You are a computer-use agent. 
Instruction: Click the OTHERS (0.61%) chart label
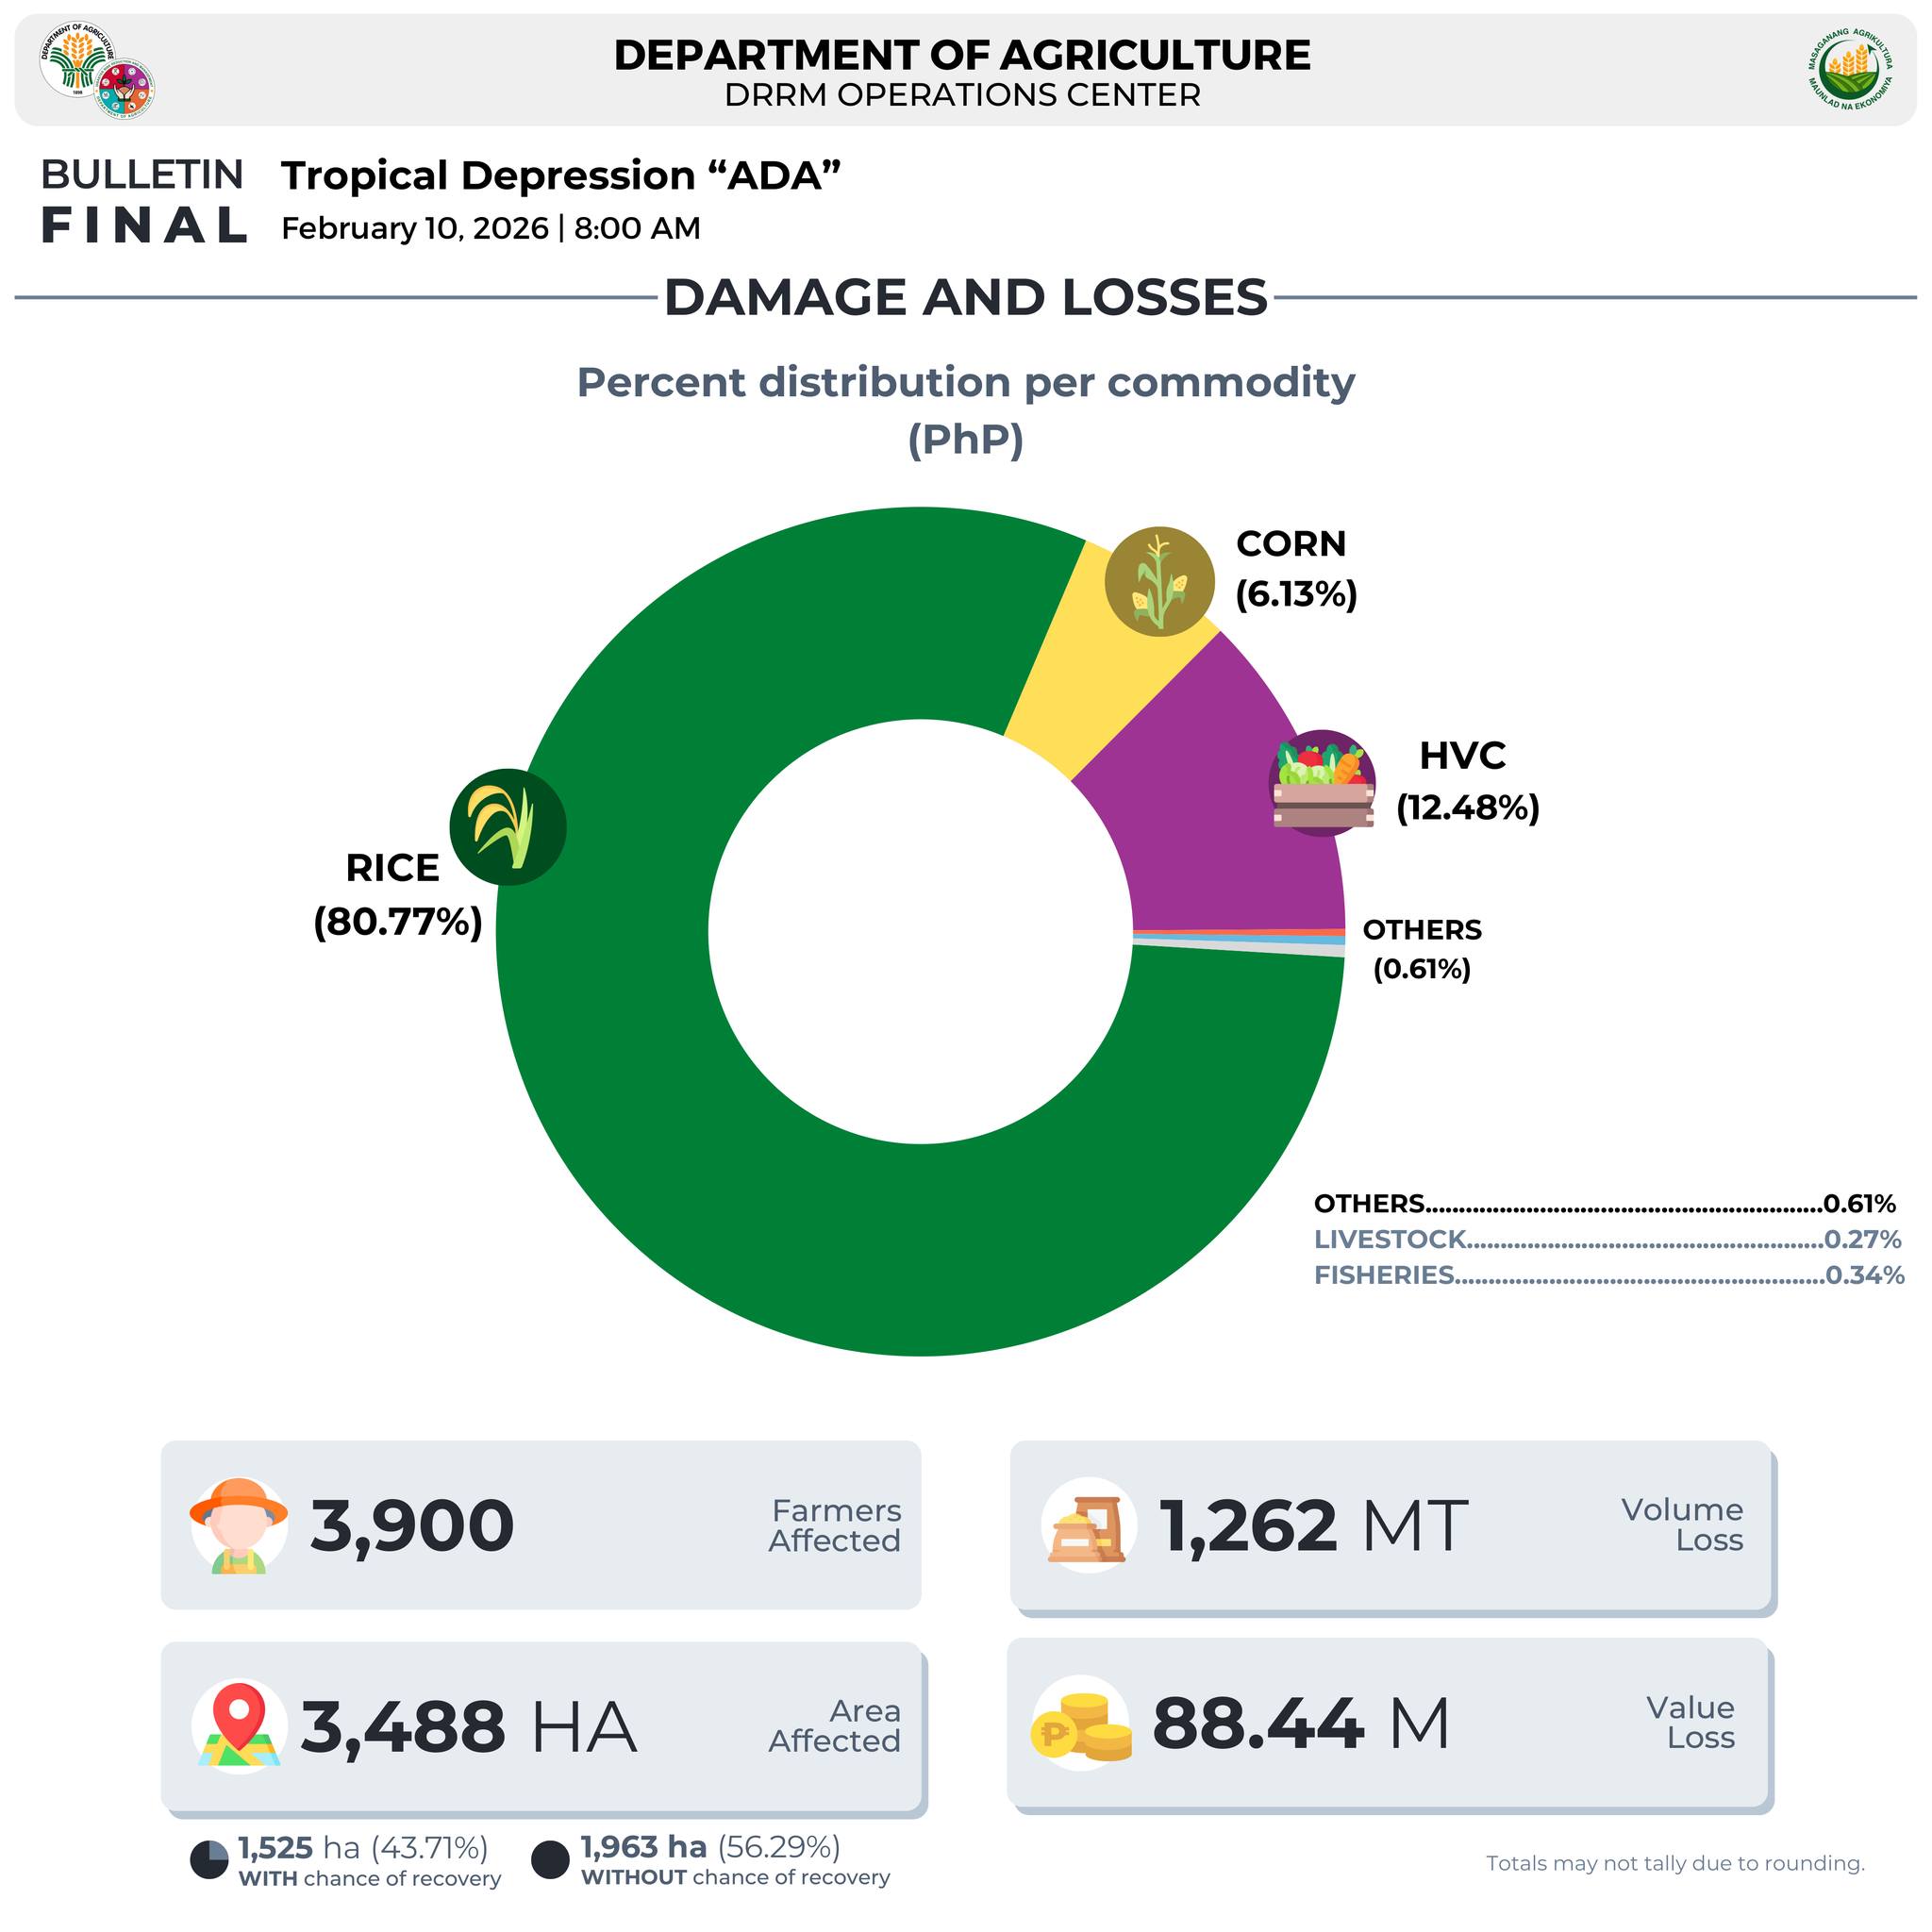pos(1421,948)
